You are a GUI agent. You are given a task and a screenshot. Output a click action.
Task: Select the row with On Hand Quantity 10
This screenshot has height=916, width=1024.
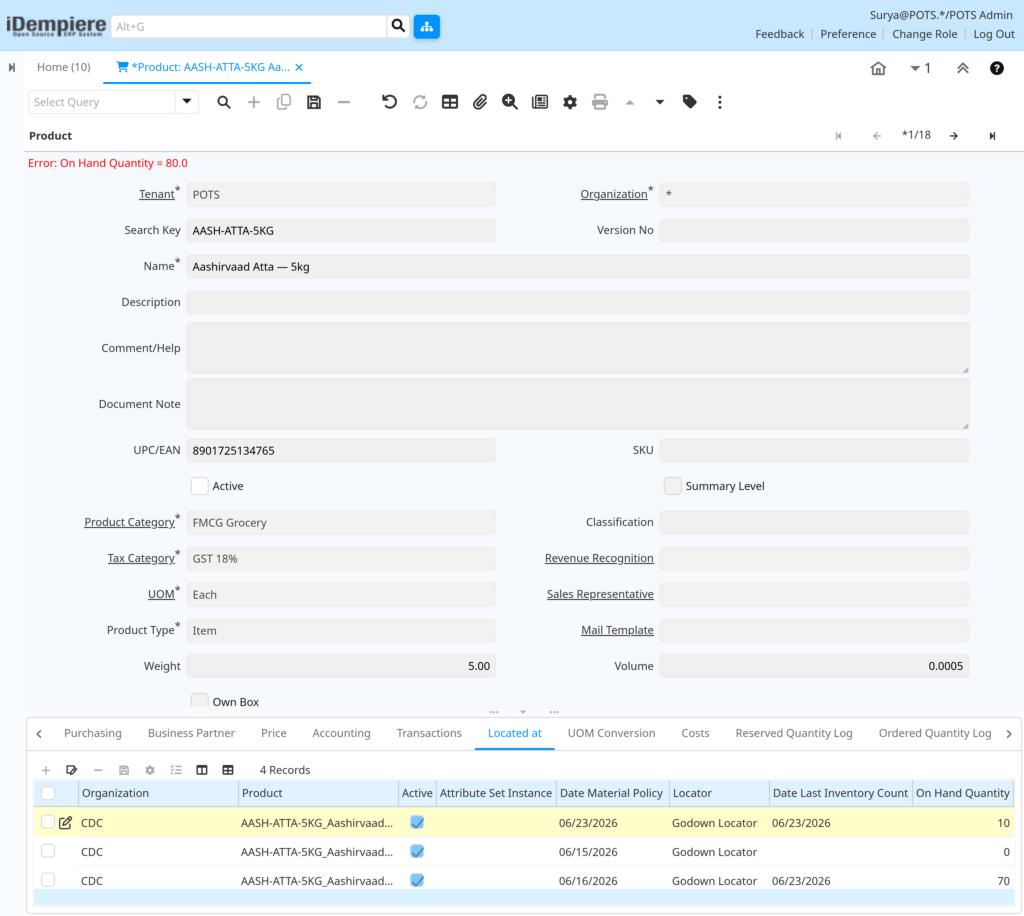tap(48, 822)
